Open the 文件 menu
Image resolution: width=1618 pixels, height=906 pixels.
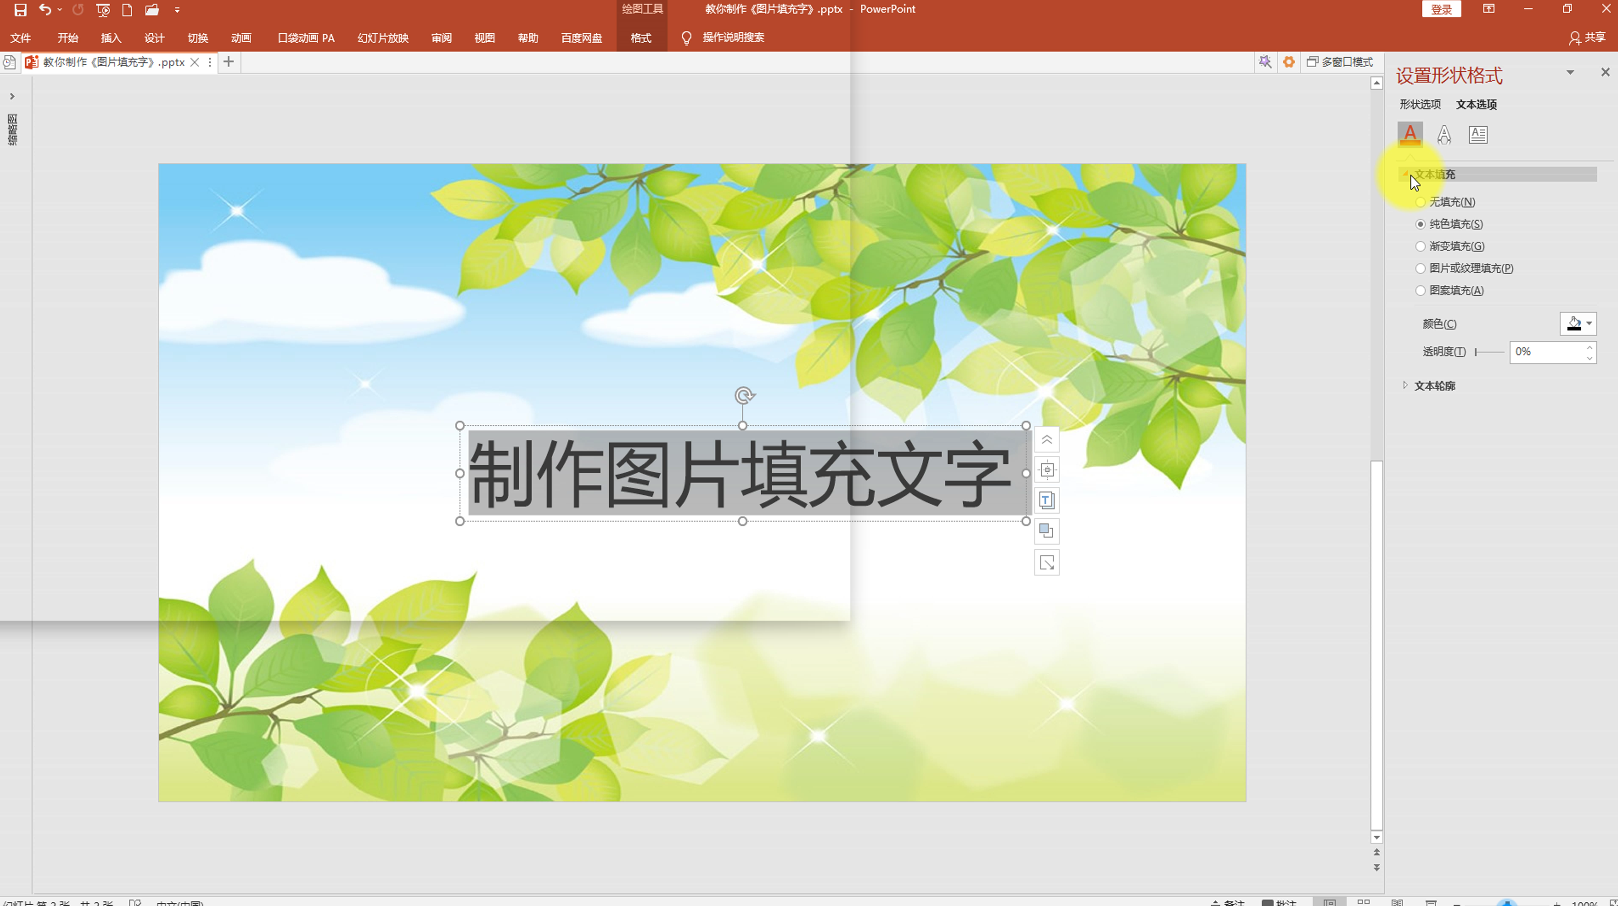[21, 38]
